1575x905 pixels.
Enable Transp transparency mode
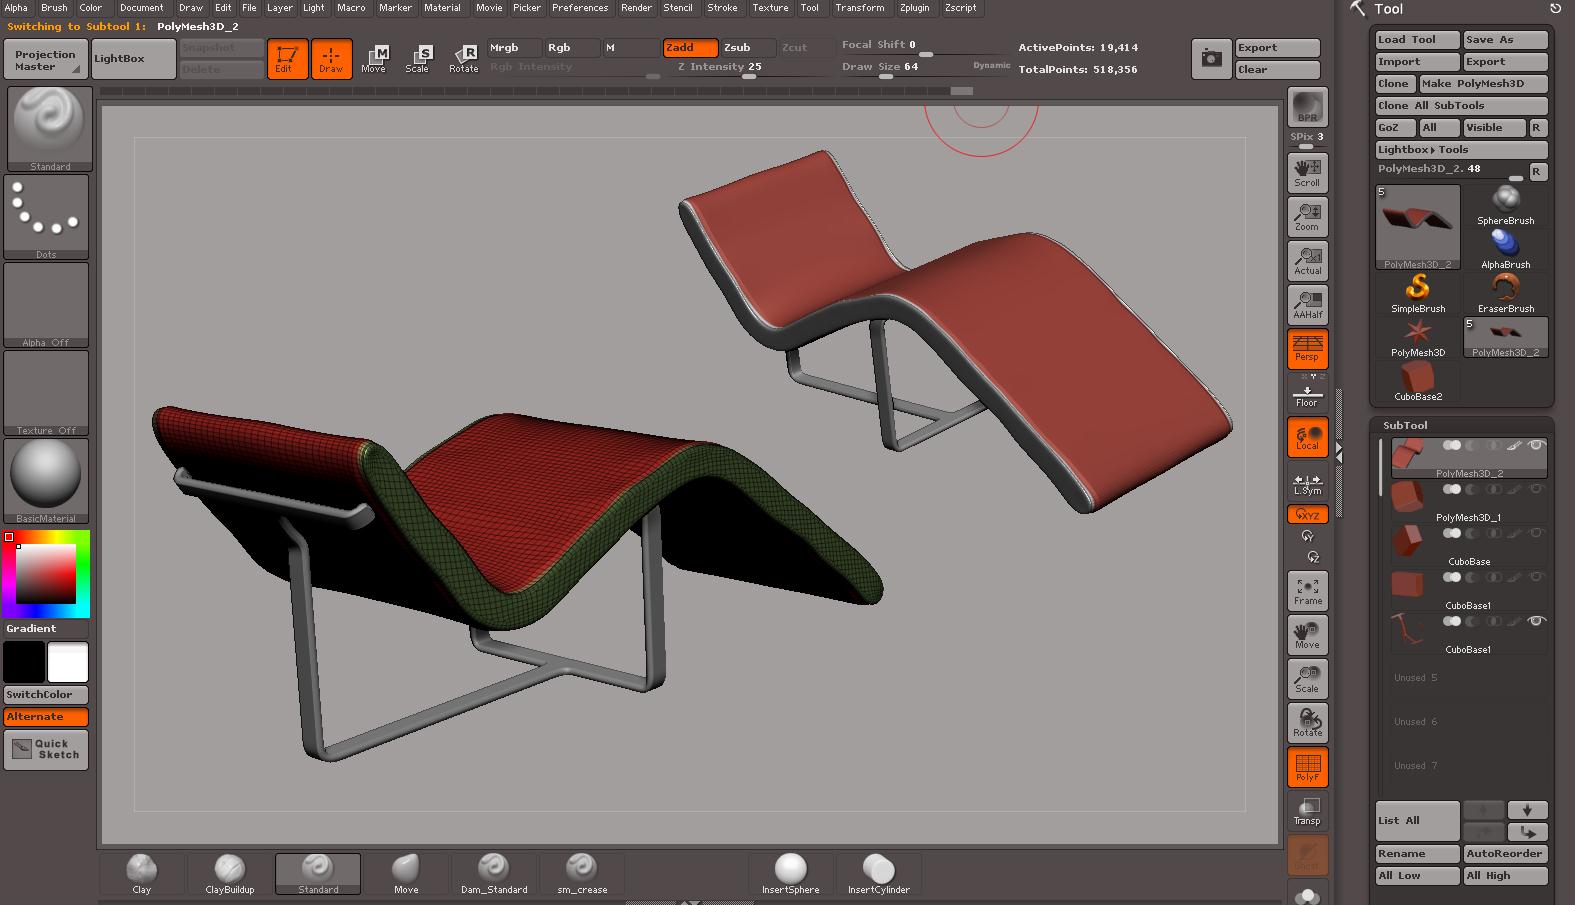1307,811
